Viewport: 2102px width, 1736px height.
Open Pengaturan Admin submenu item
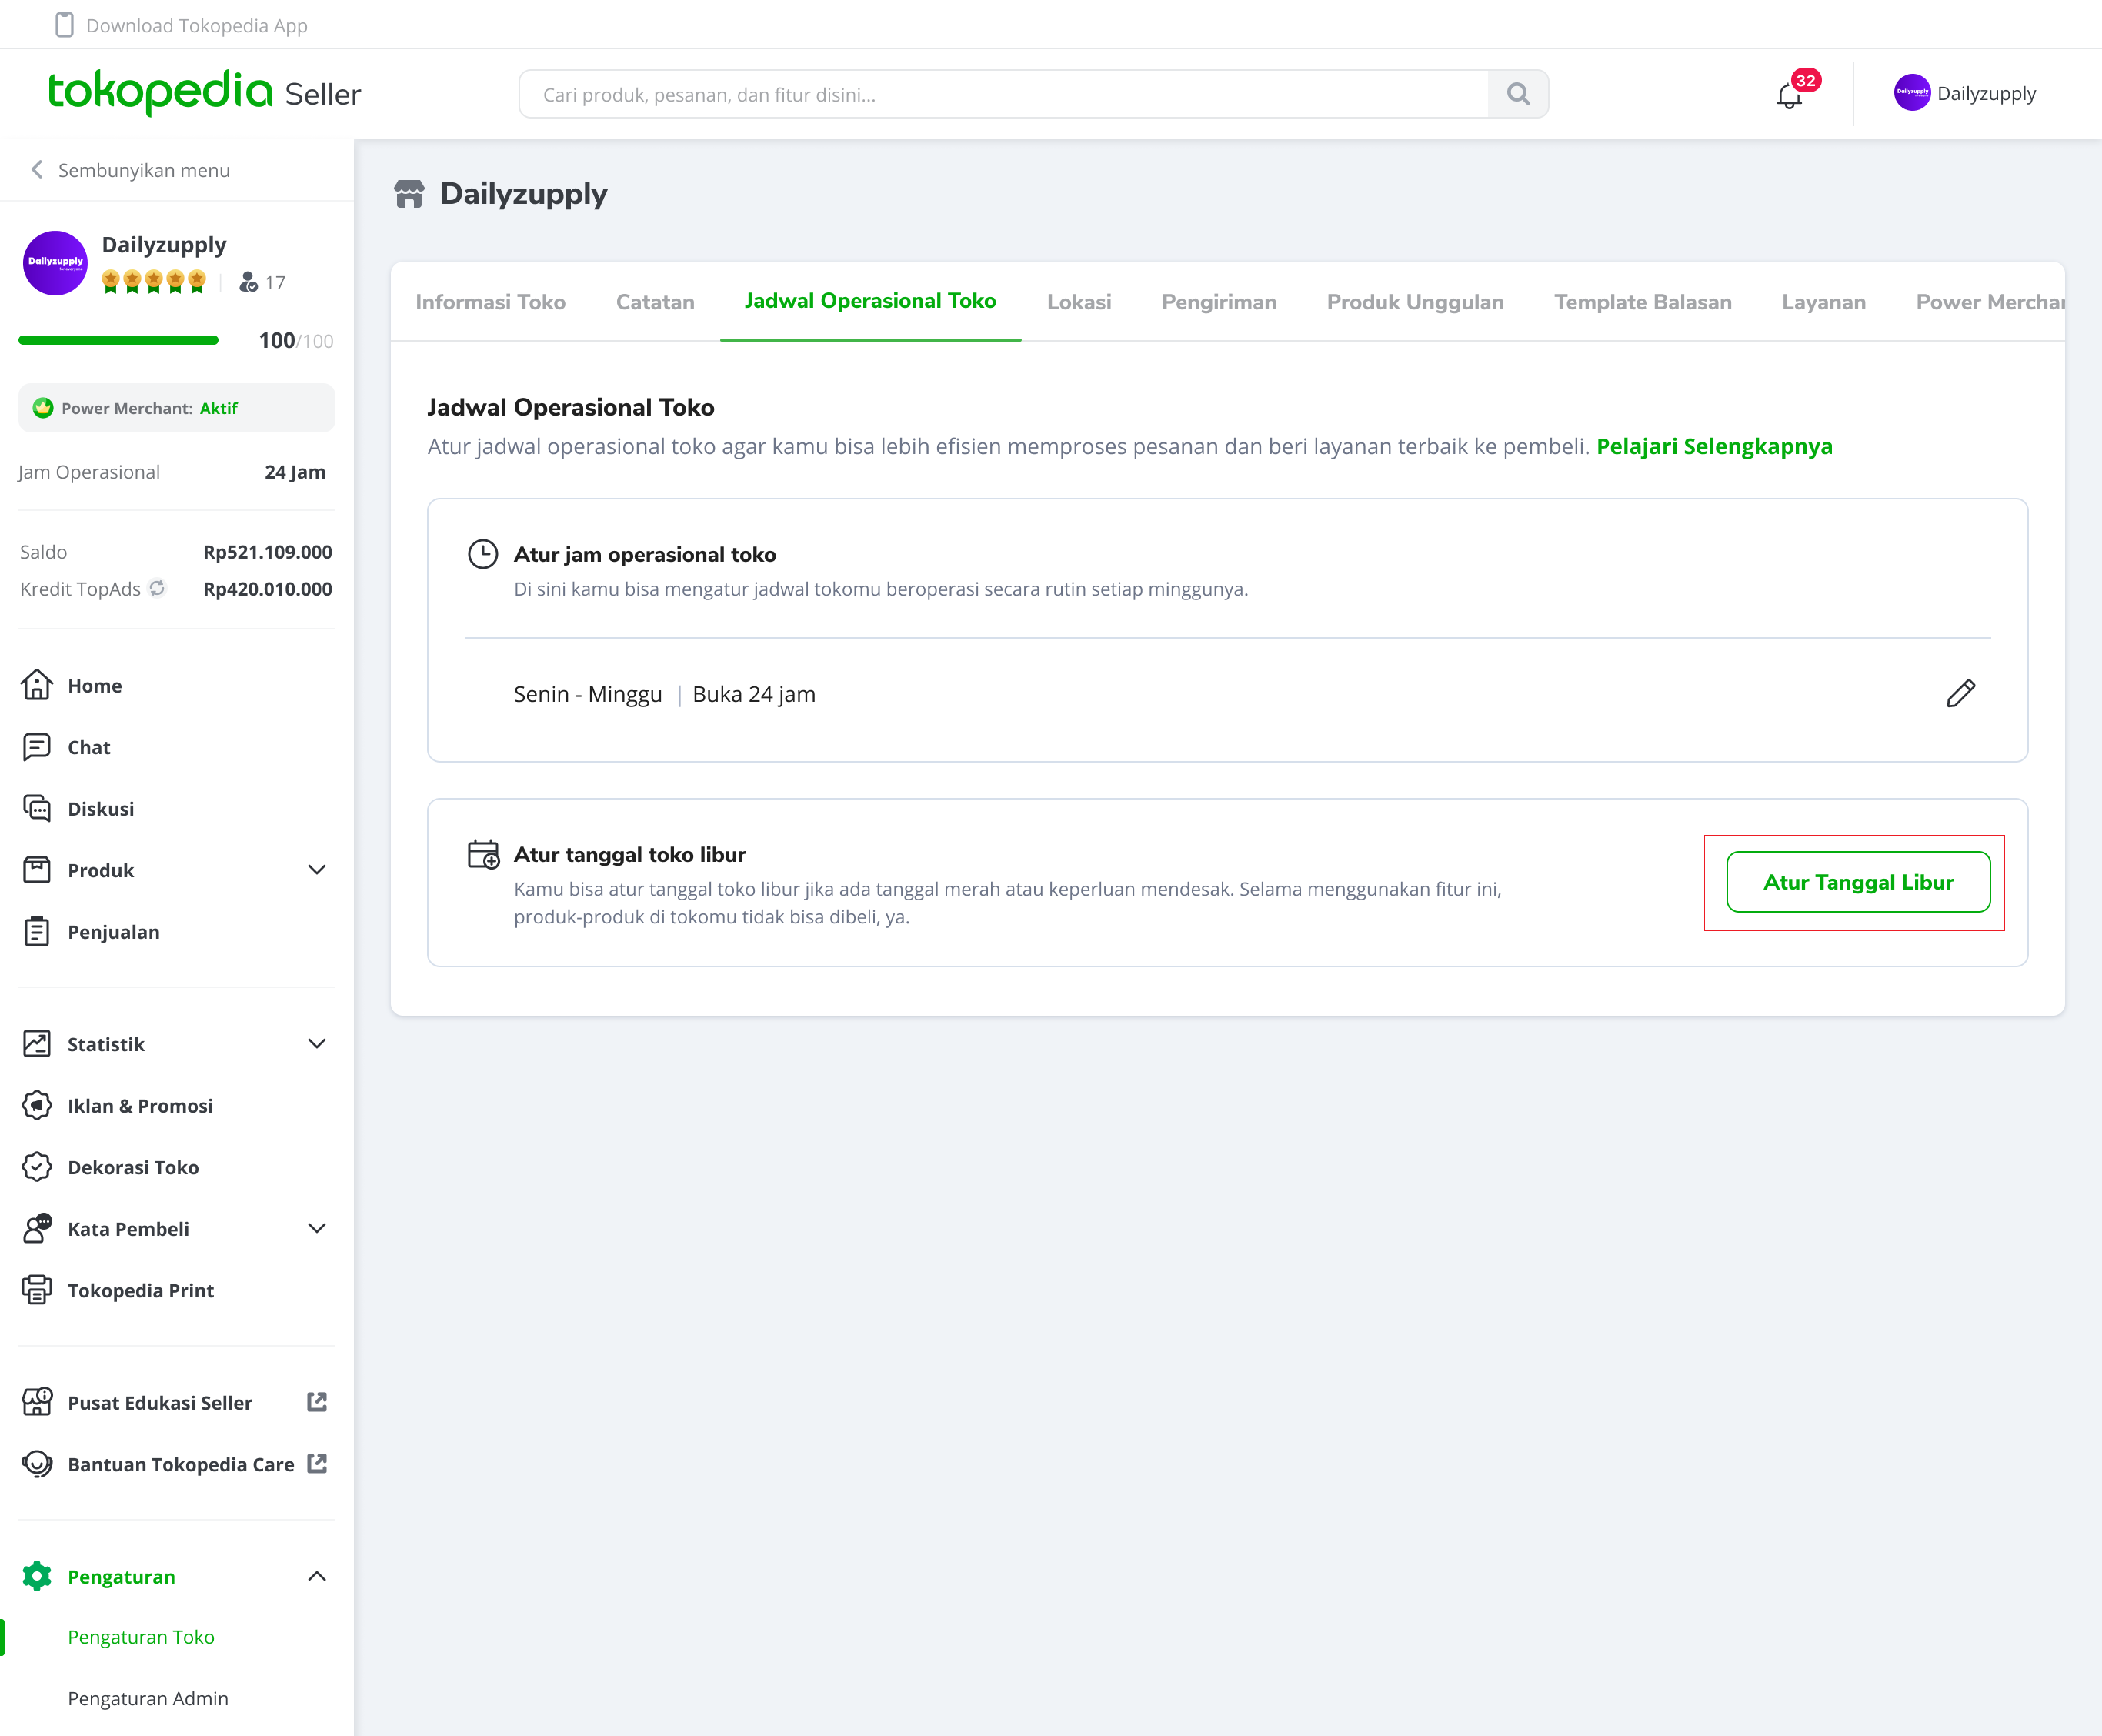coord(148,1698)
